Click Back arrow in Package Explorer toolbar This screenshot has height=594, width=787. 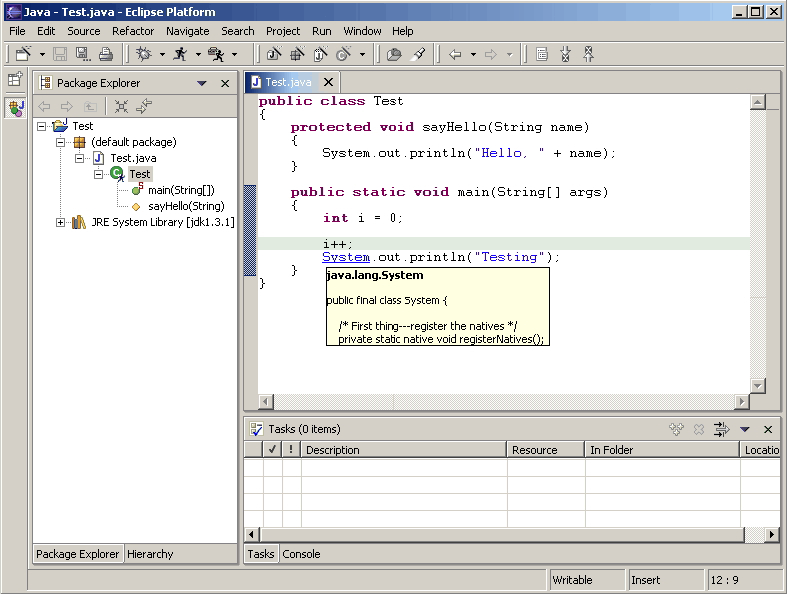[x=44, y=106]
